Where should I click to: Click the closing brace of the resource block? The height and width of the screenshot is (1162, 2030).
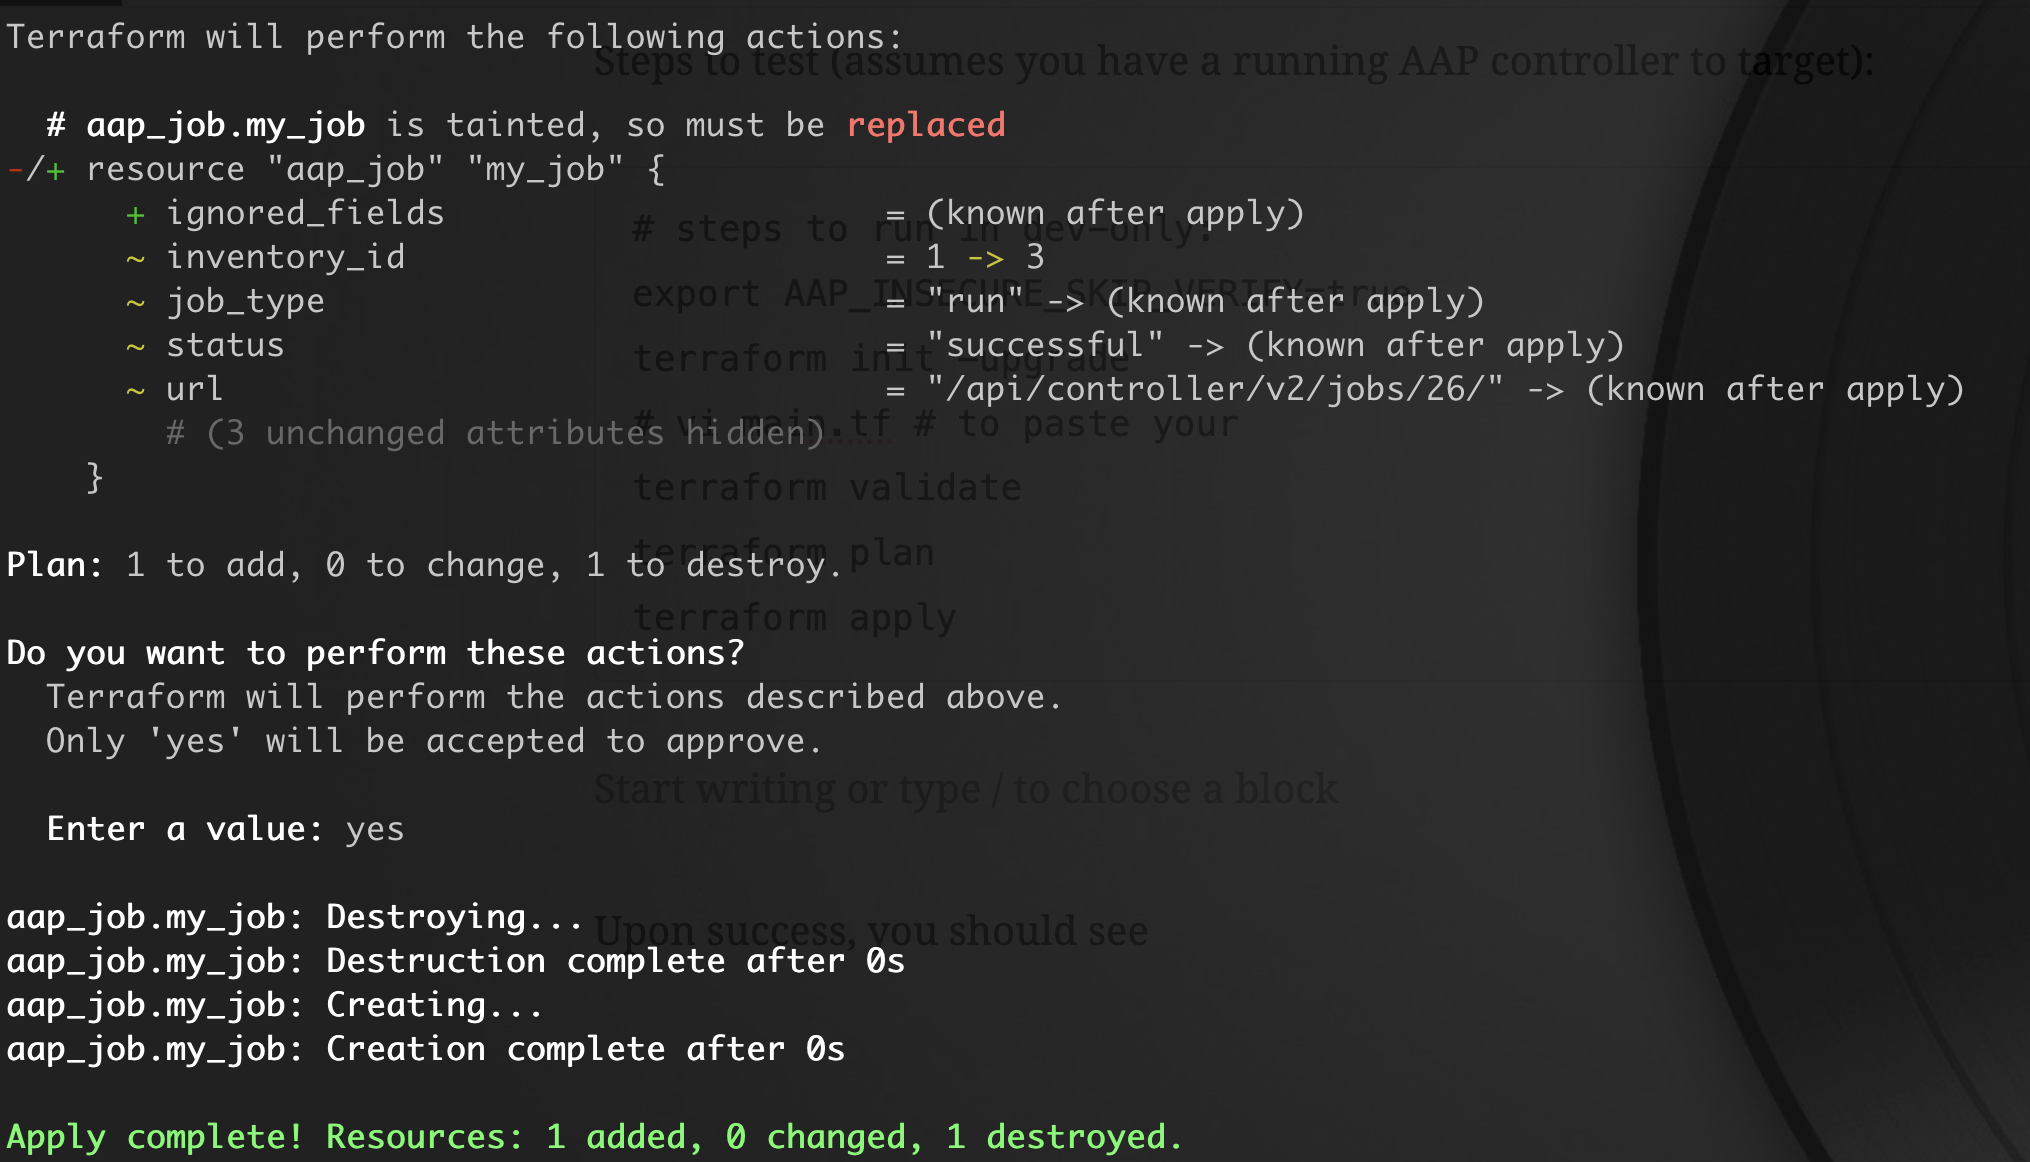click(x=95, y=477)
